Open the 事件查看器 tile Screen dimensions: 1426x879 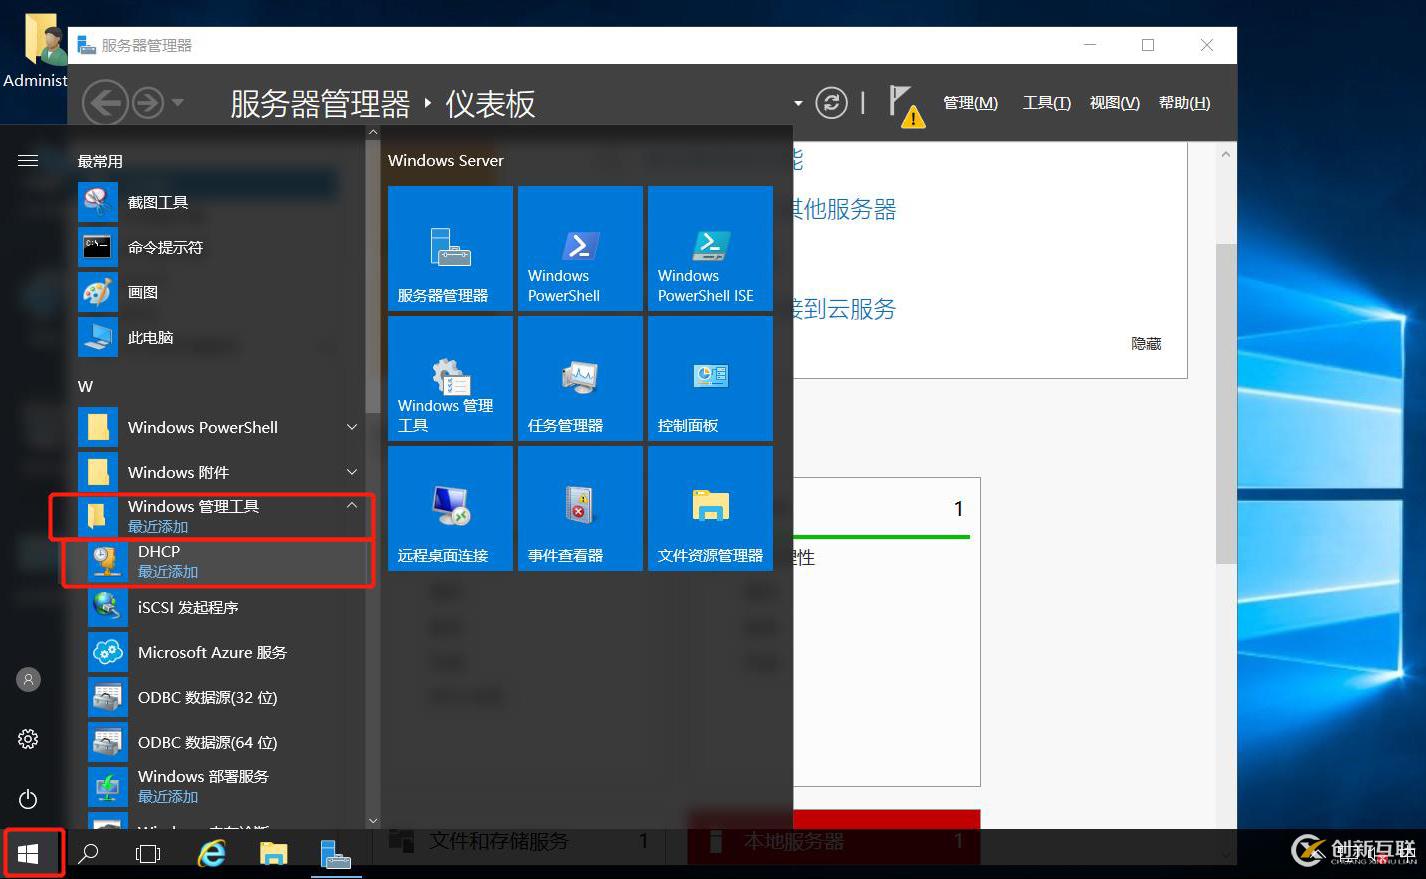click(x=580, y=508)
